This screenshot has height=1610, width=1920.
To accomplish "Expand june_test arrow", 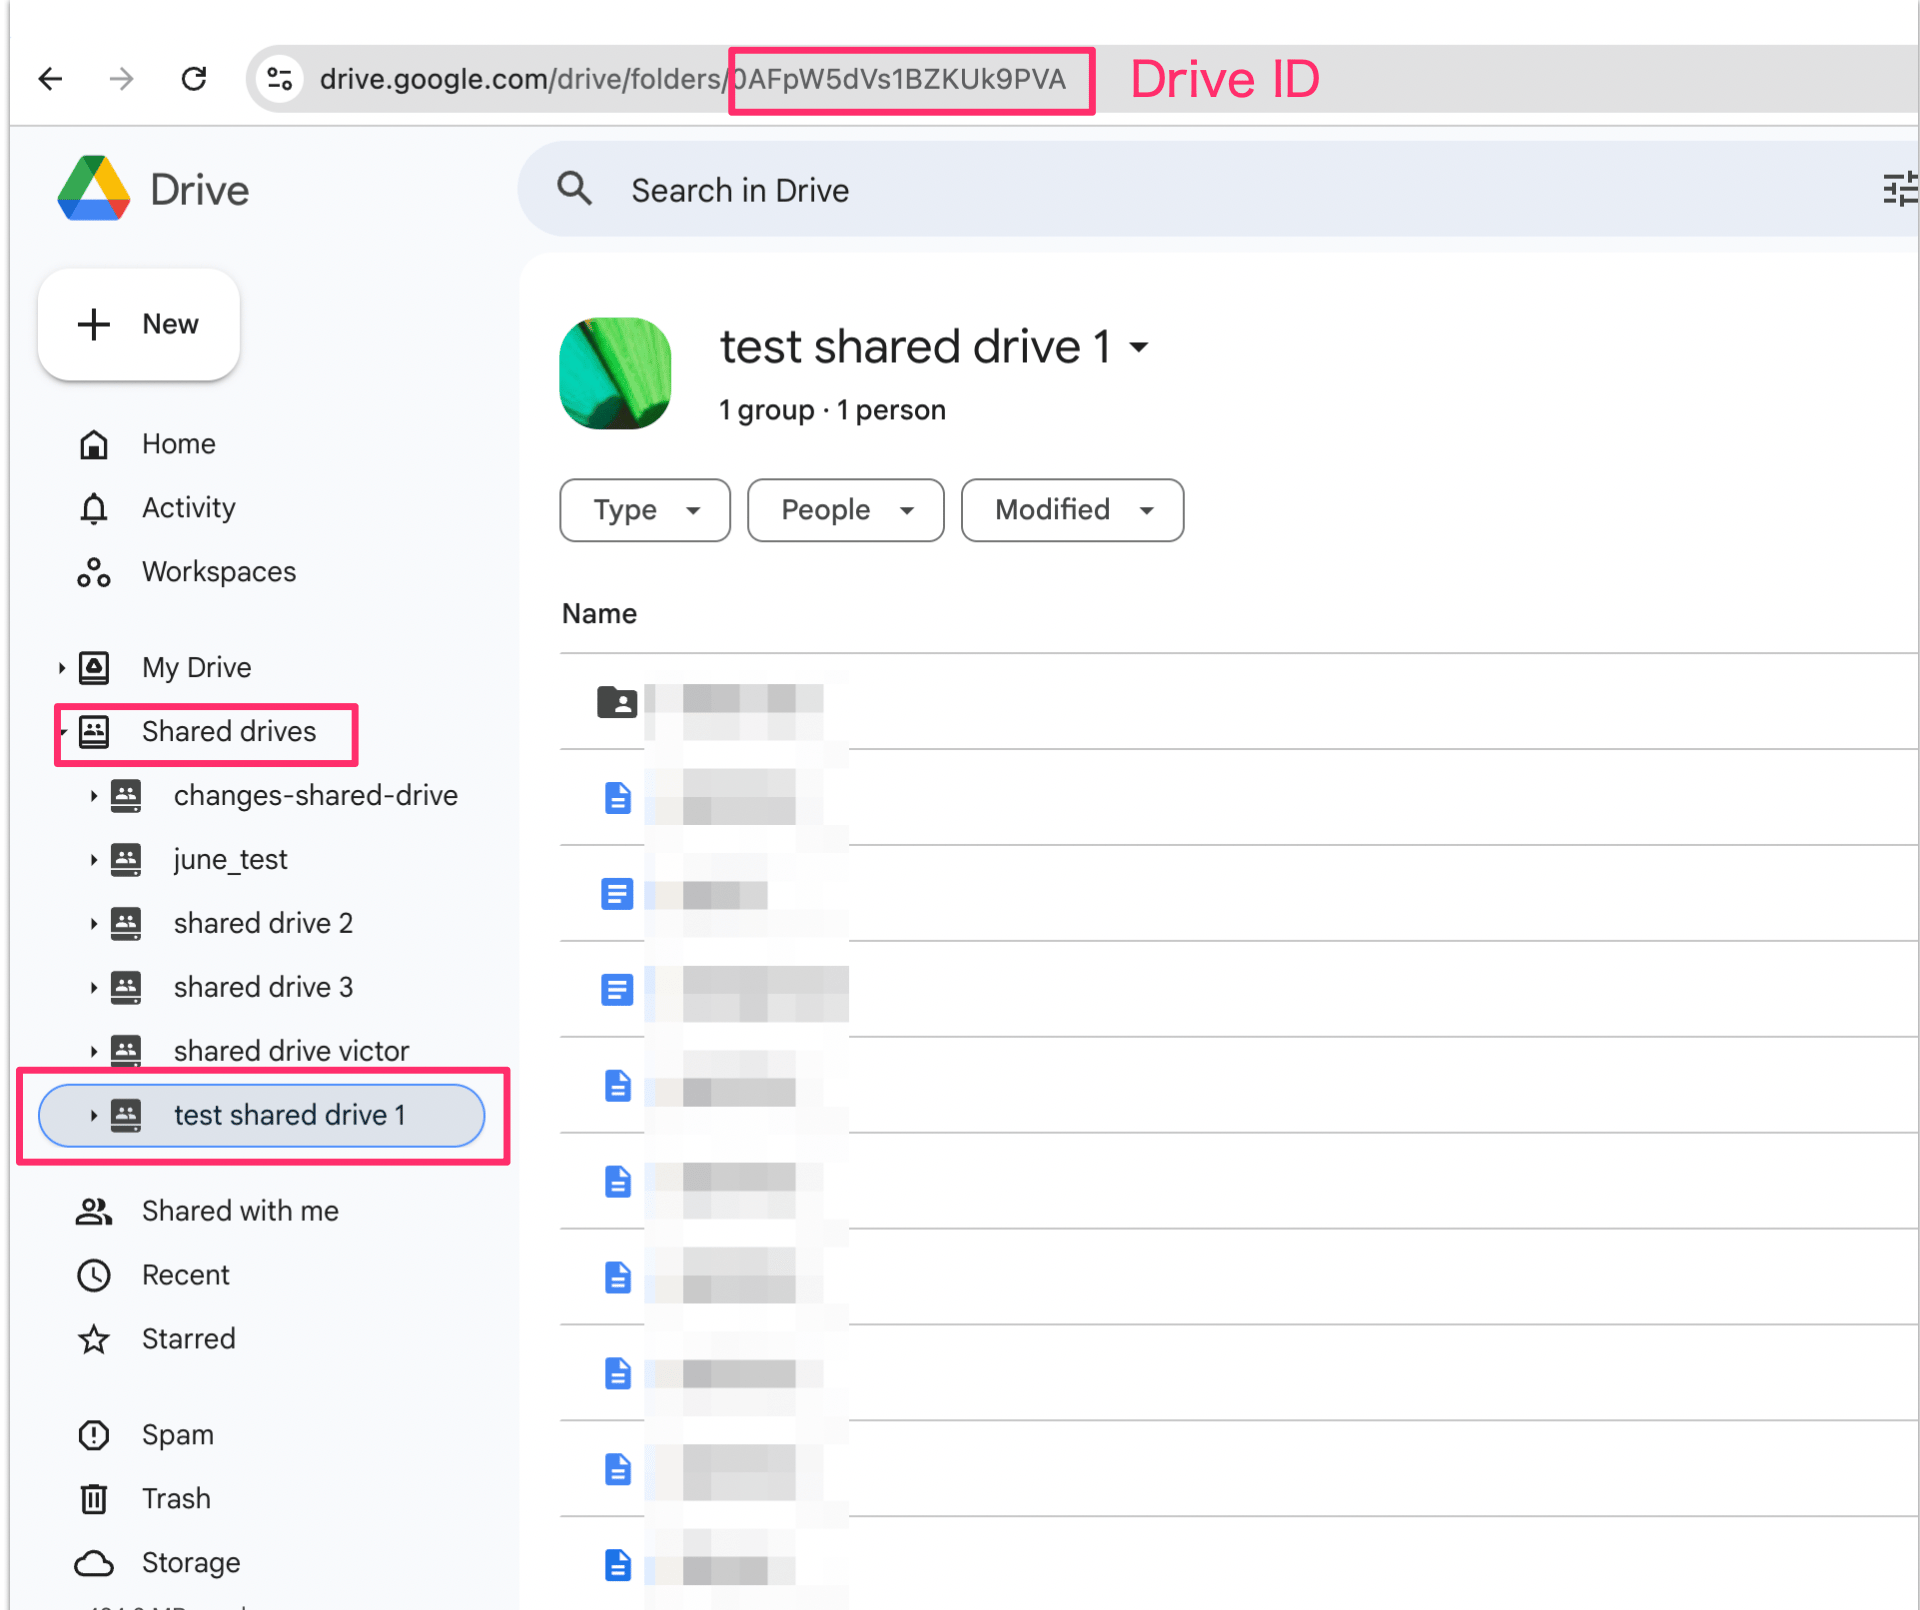I will pyautogui.click(x=93, y=860).
